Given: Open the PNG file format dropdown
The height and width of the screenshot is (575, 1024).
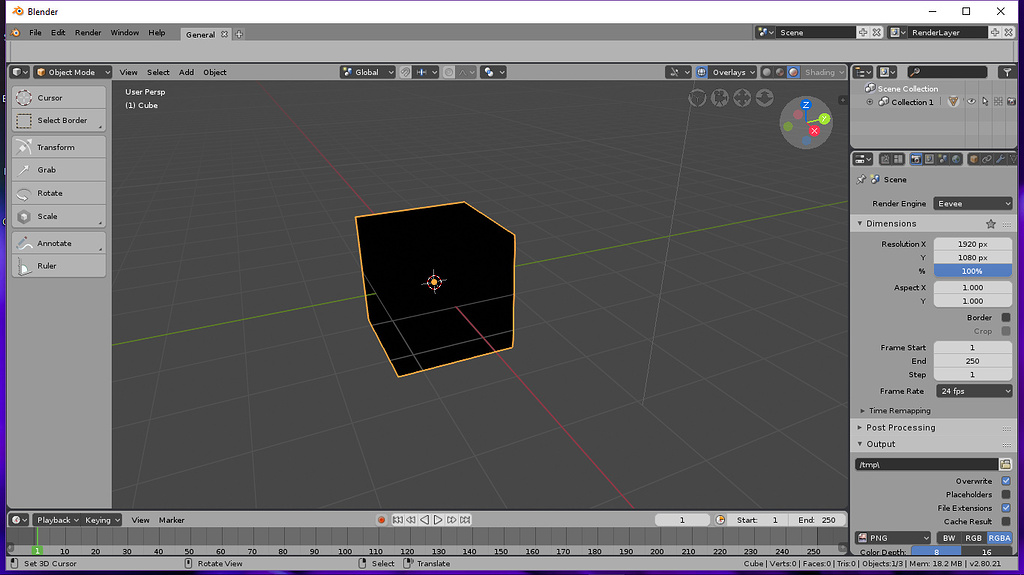Looking at the screenshot, I should click(x=893, y=538).
